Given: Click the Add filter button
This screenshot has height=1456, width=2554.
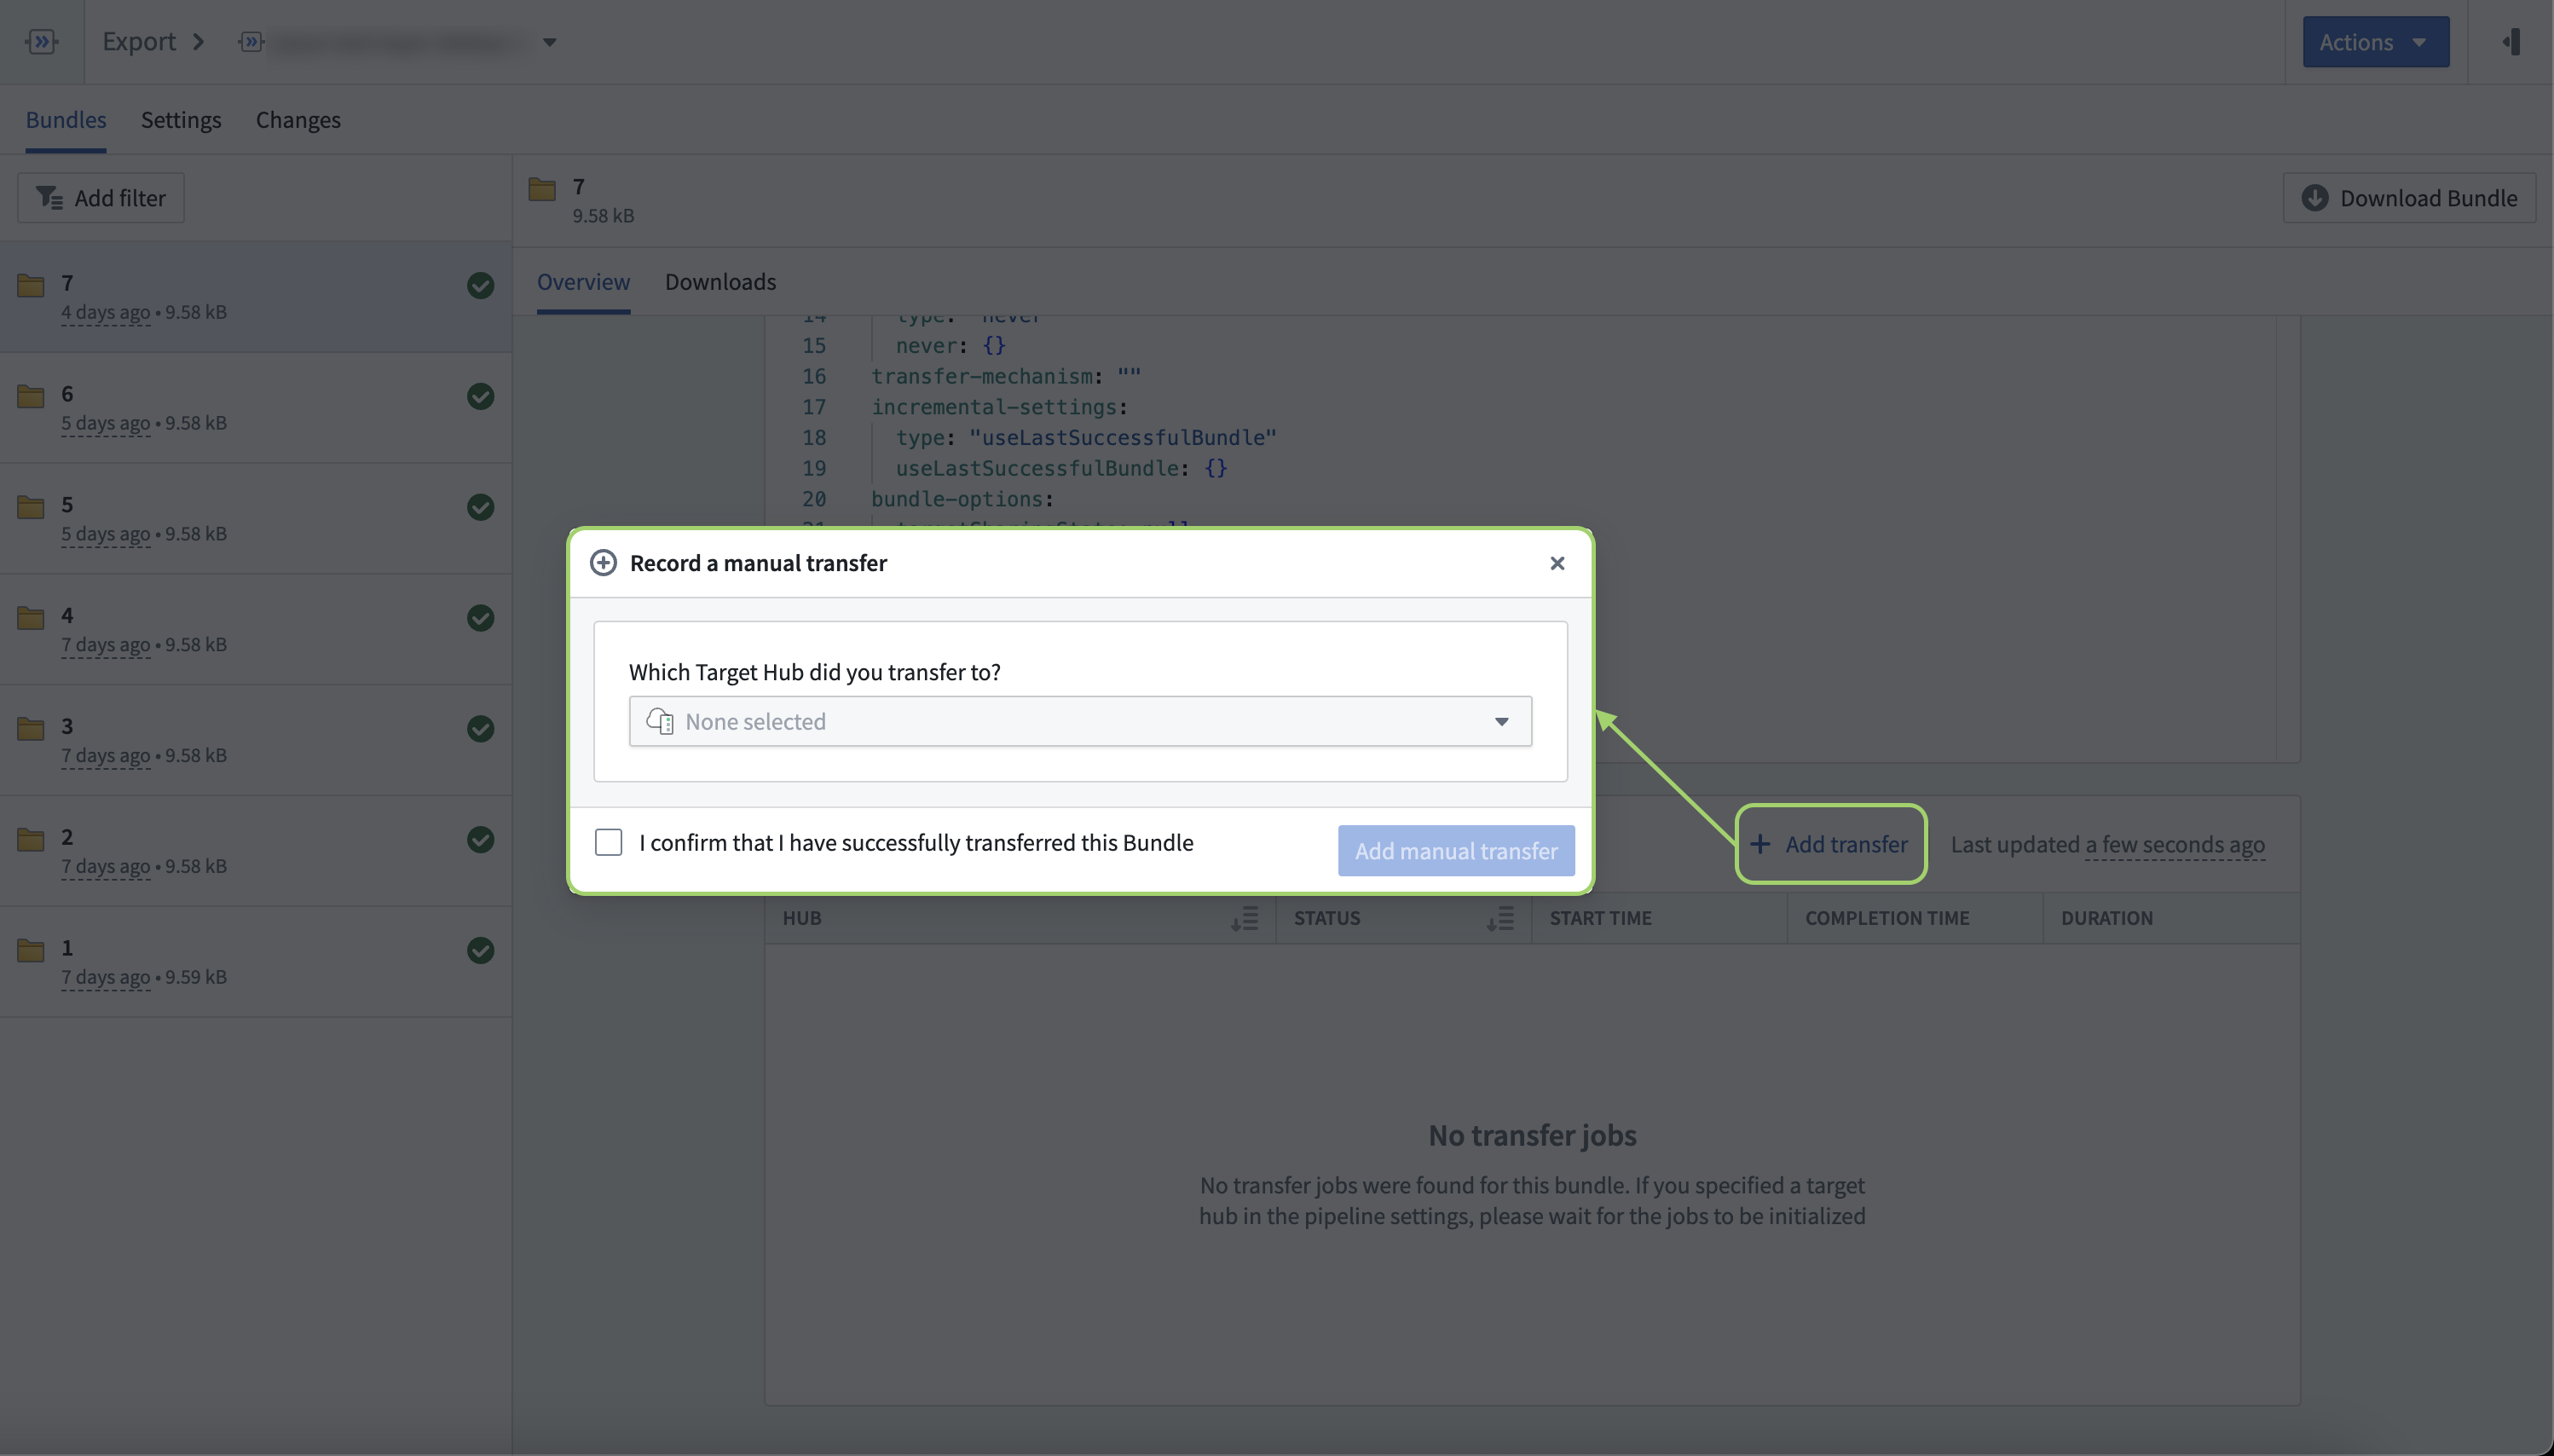Looking at the screenshot, I should [101, 198].
